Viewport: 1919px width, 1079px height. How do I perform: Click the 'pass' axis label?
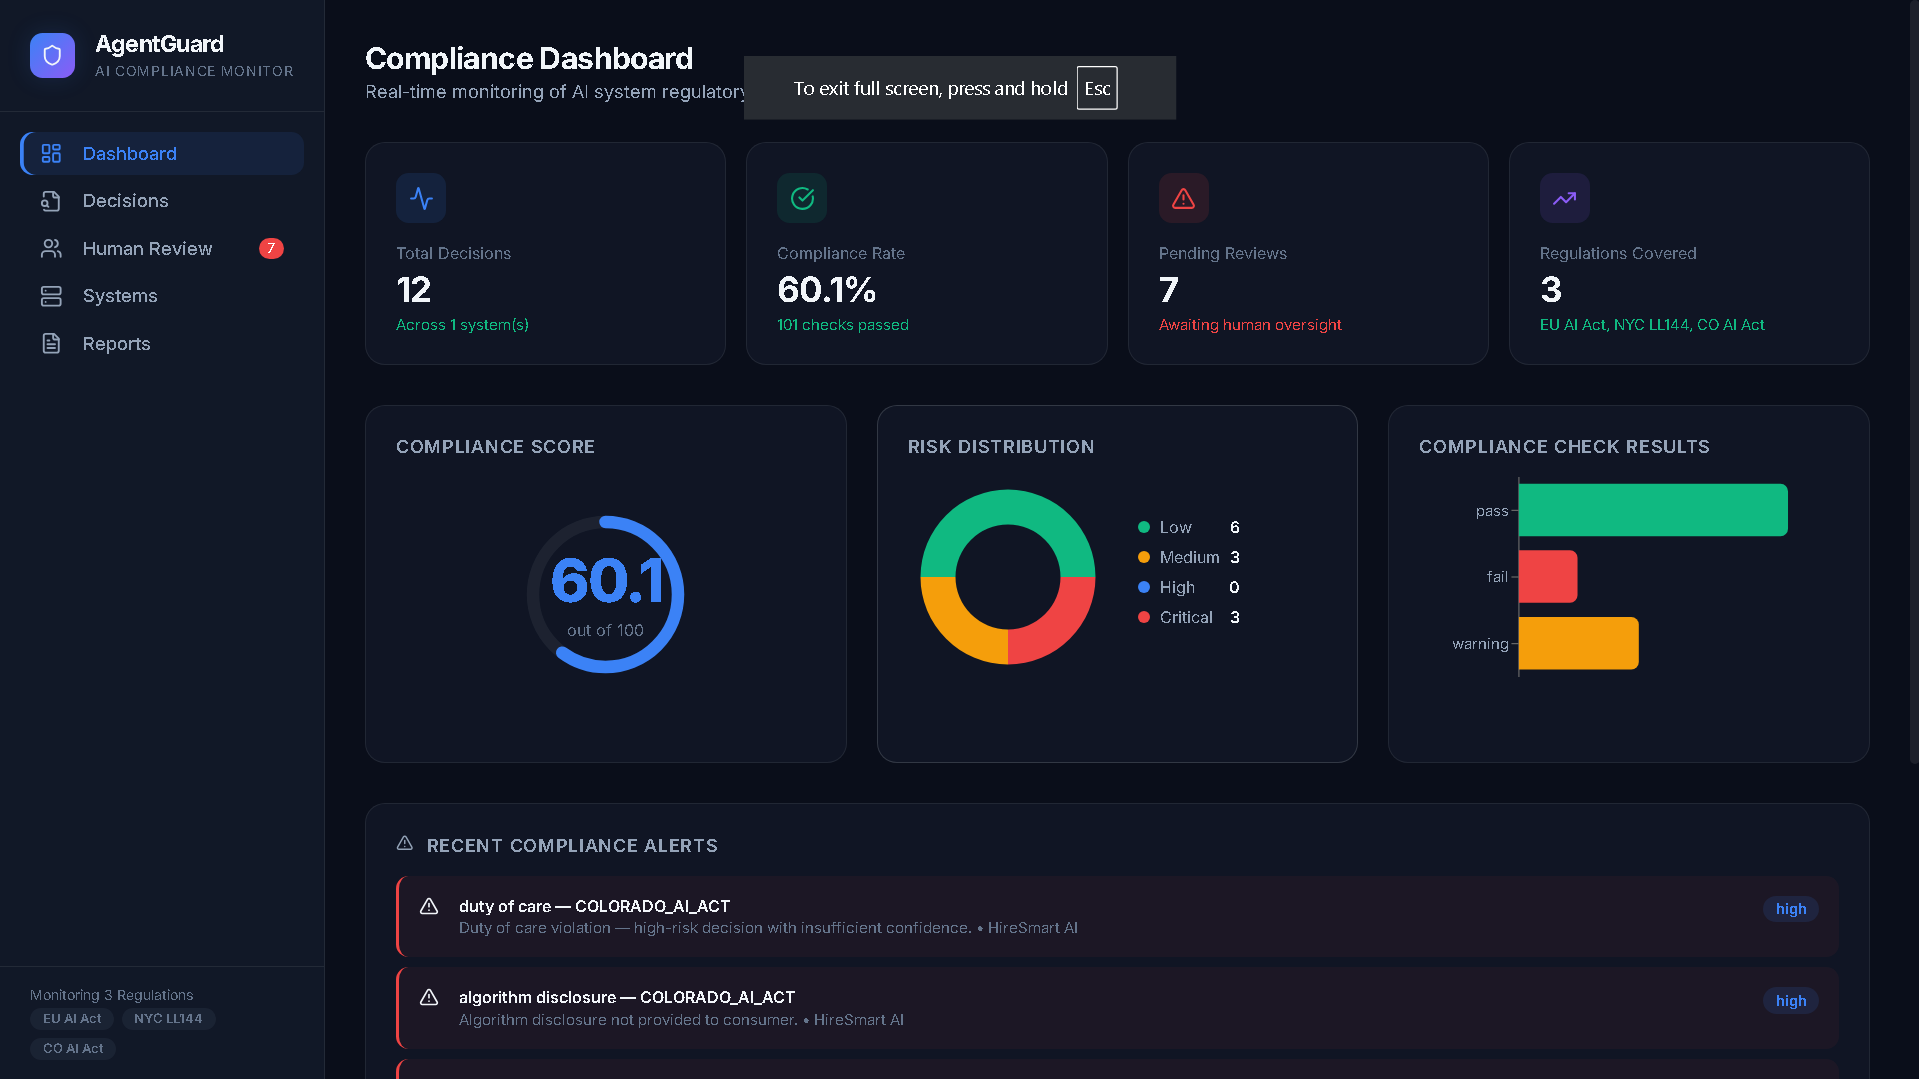(x=1492, y=511)
